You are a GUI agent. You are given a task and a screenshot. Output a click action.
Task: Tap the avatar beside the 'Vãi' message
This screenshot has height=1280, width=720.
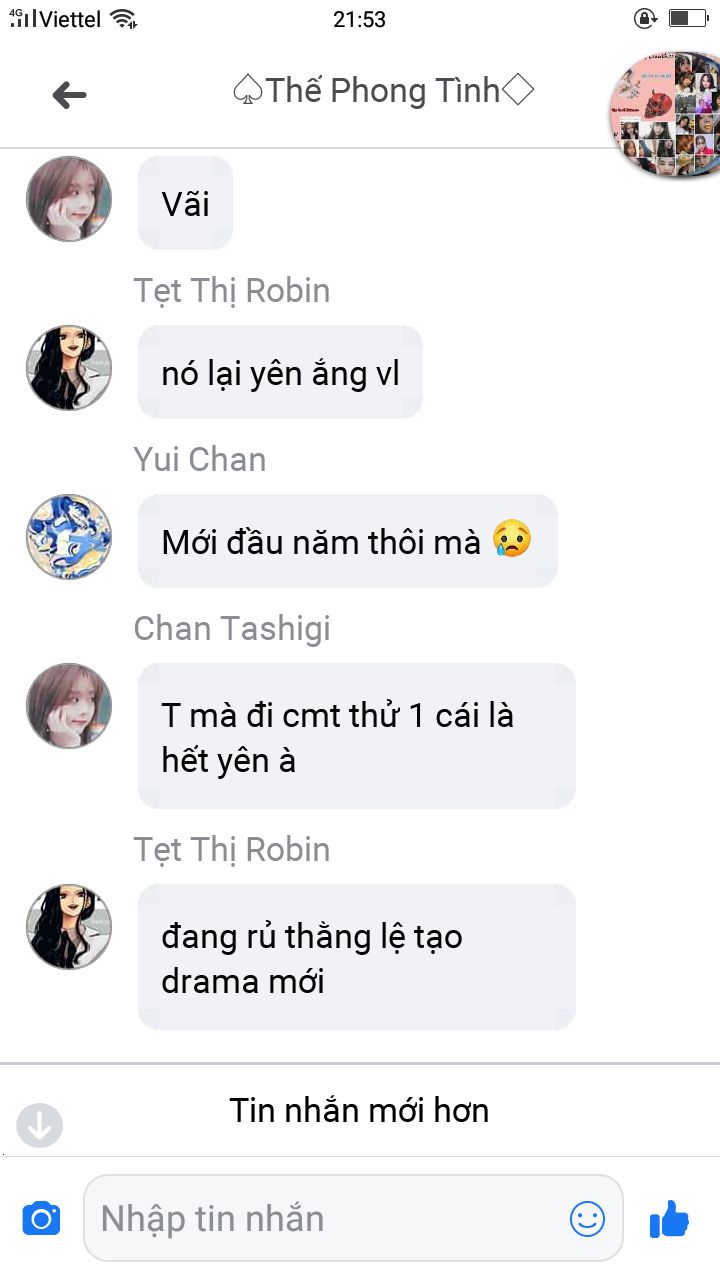(x=68, y=198)
